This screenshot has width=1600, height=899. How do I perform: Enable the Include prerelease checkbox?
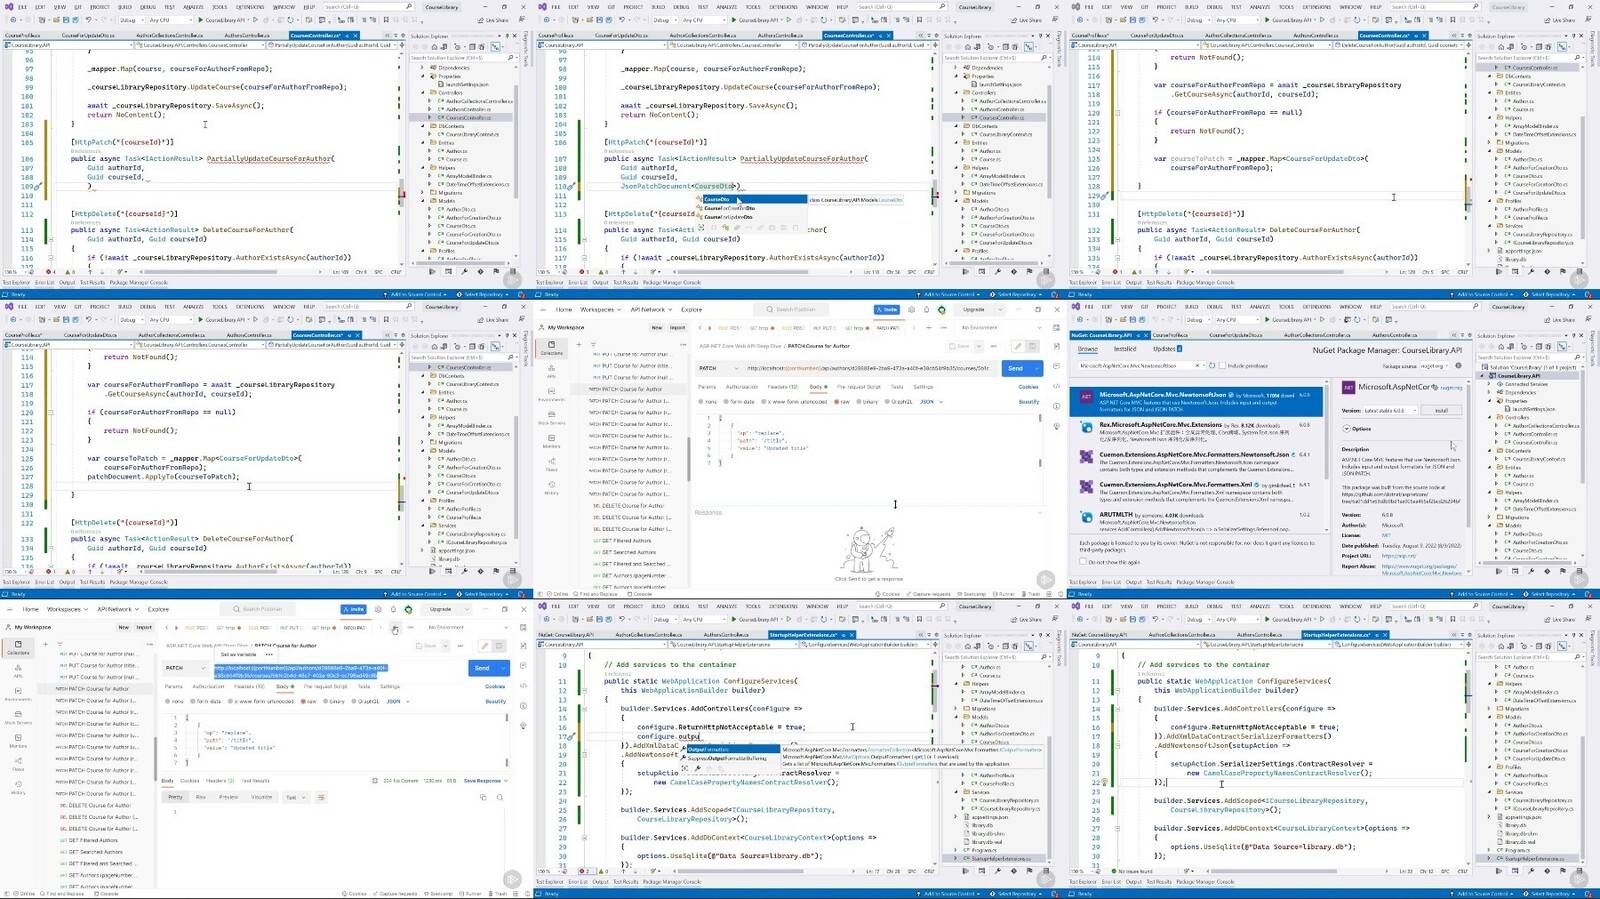point(1222,365)
